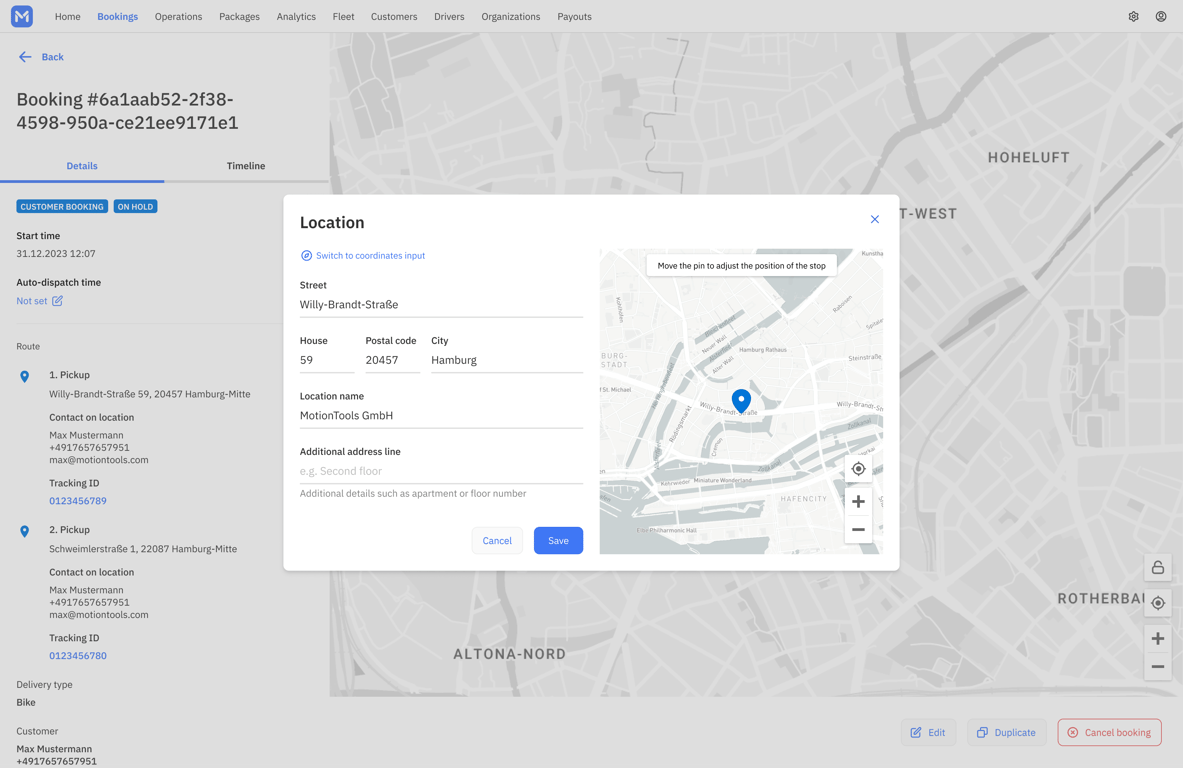Click the Schweimlerstraße 1 pickup address
1183x768 pixels.
pos(143,549)
